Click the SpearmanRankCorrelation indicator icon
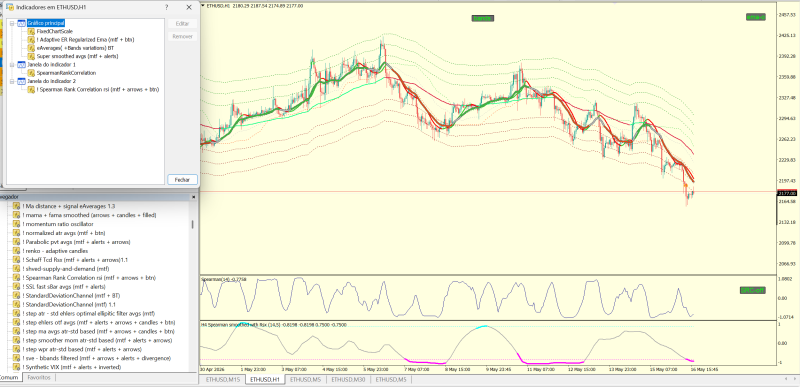Image resolution: width=800 pixels, height=387 pixels. coord(31,73)
